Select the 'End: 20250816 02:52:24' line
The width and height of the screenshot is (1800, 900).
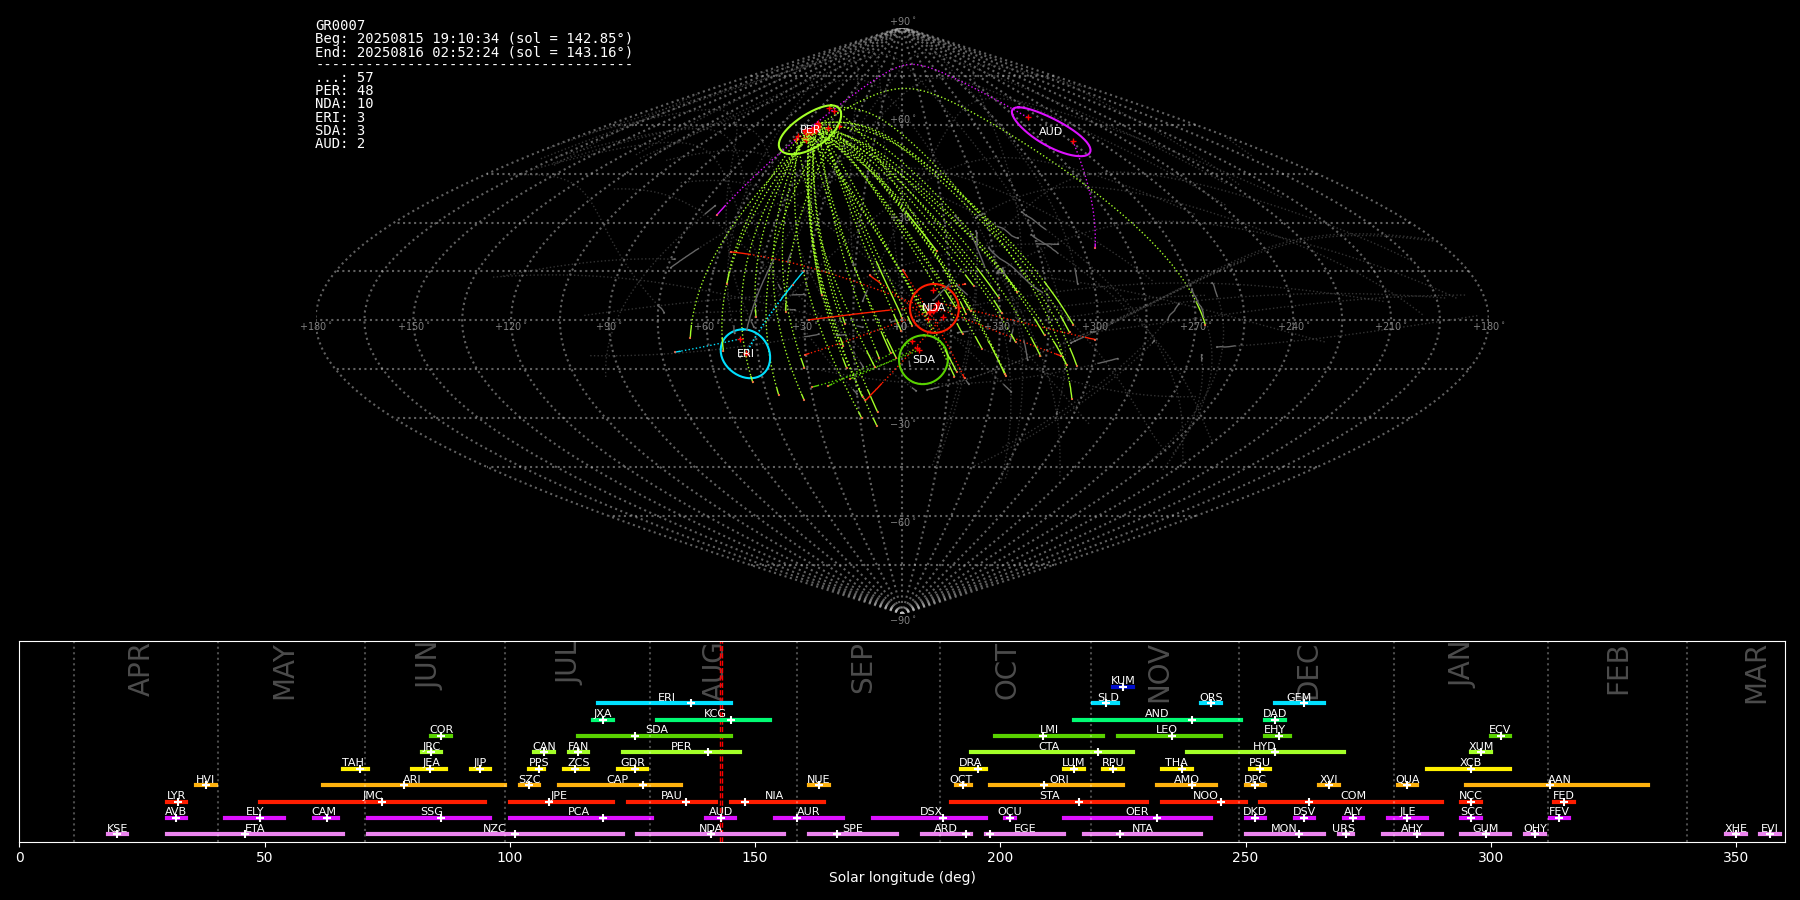474,52
